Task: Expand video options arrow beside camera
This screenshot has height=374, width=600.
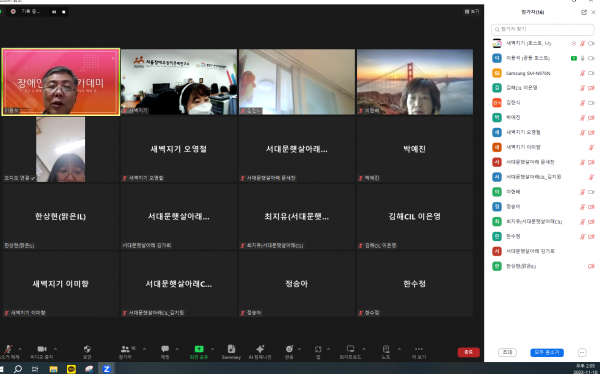Action: tap(55, 349)
